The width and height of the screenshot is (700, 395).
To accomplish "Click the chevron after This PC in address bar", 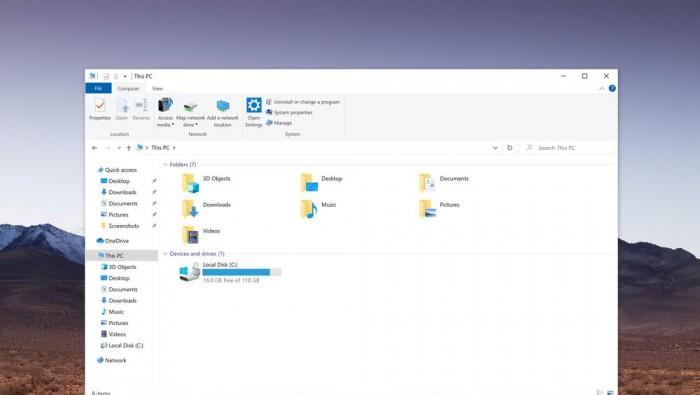I will pos(174,148).
